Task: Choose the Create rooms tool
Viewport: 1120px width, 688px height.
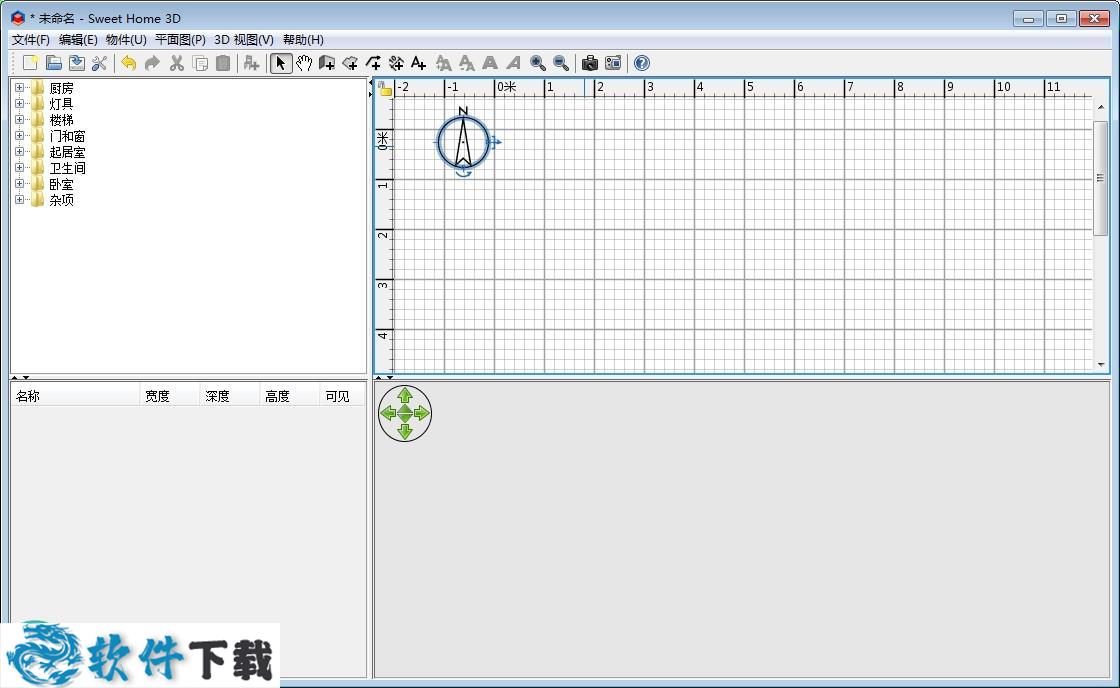Action: click(x=350, y=63)
